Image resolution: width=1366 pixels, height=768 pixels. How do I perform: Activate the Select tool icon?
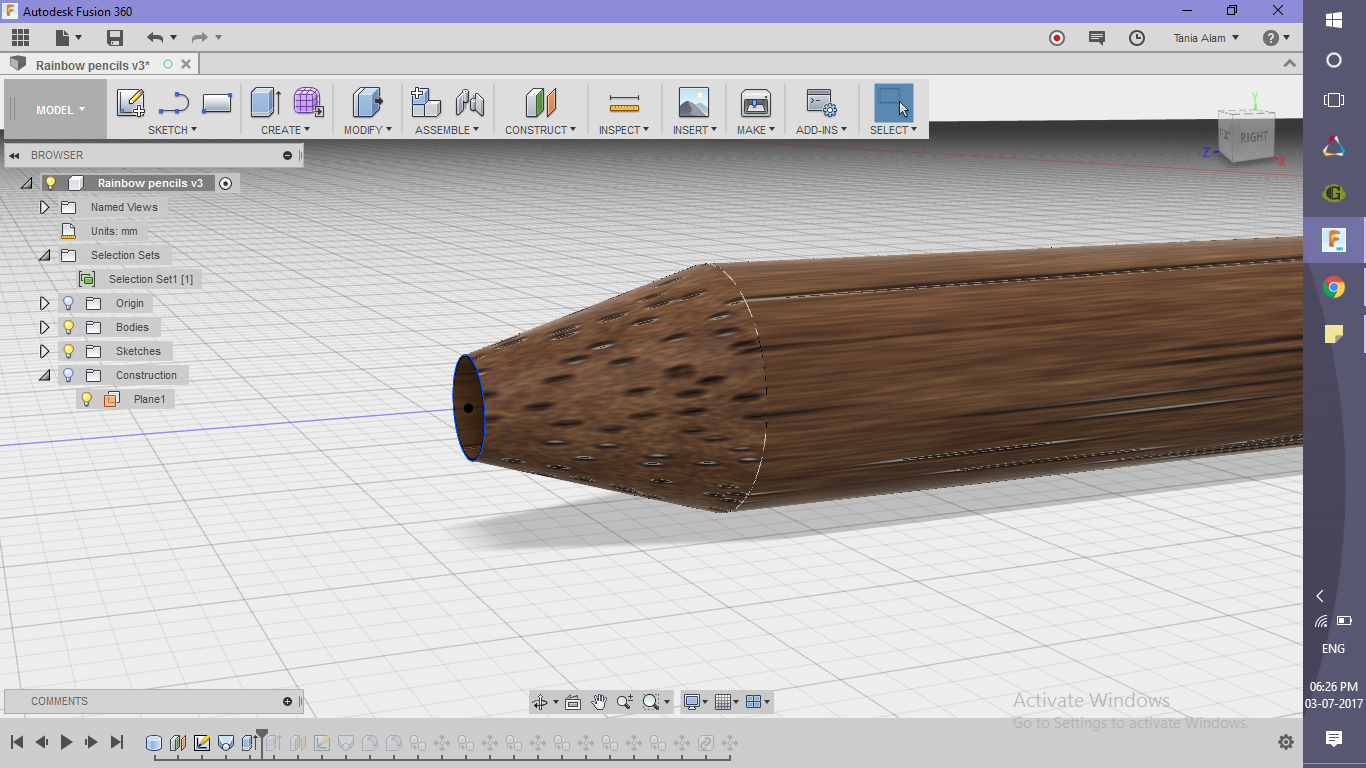click(x=893, y=102)
